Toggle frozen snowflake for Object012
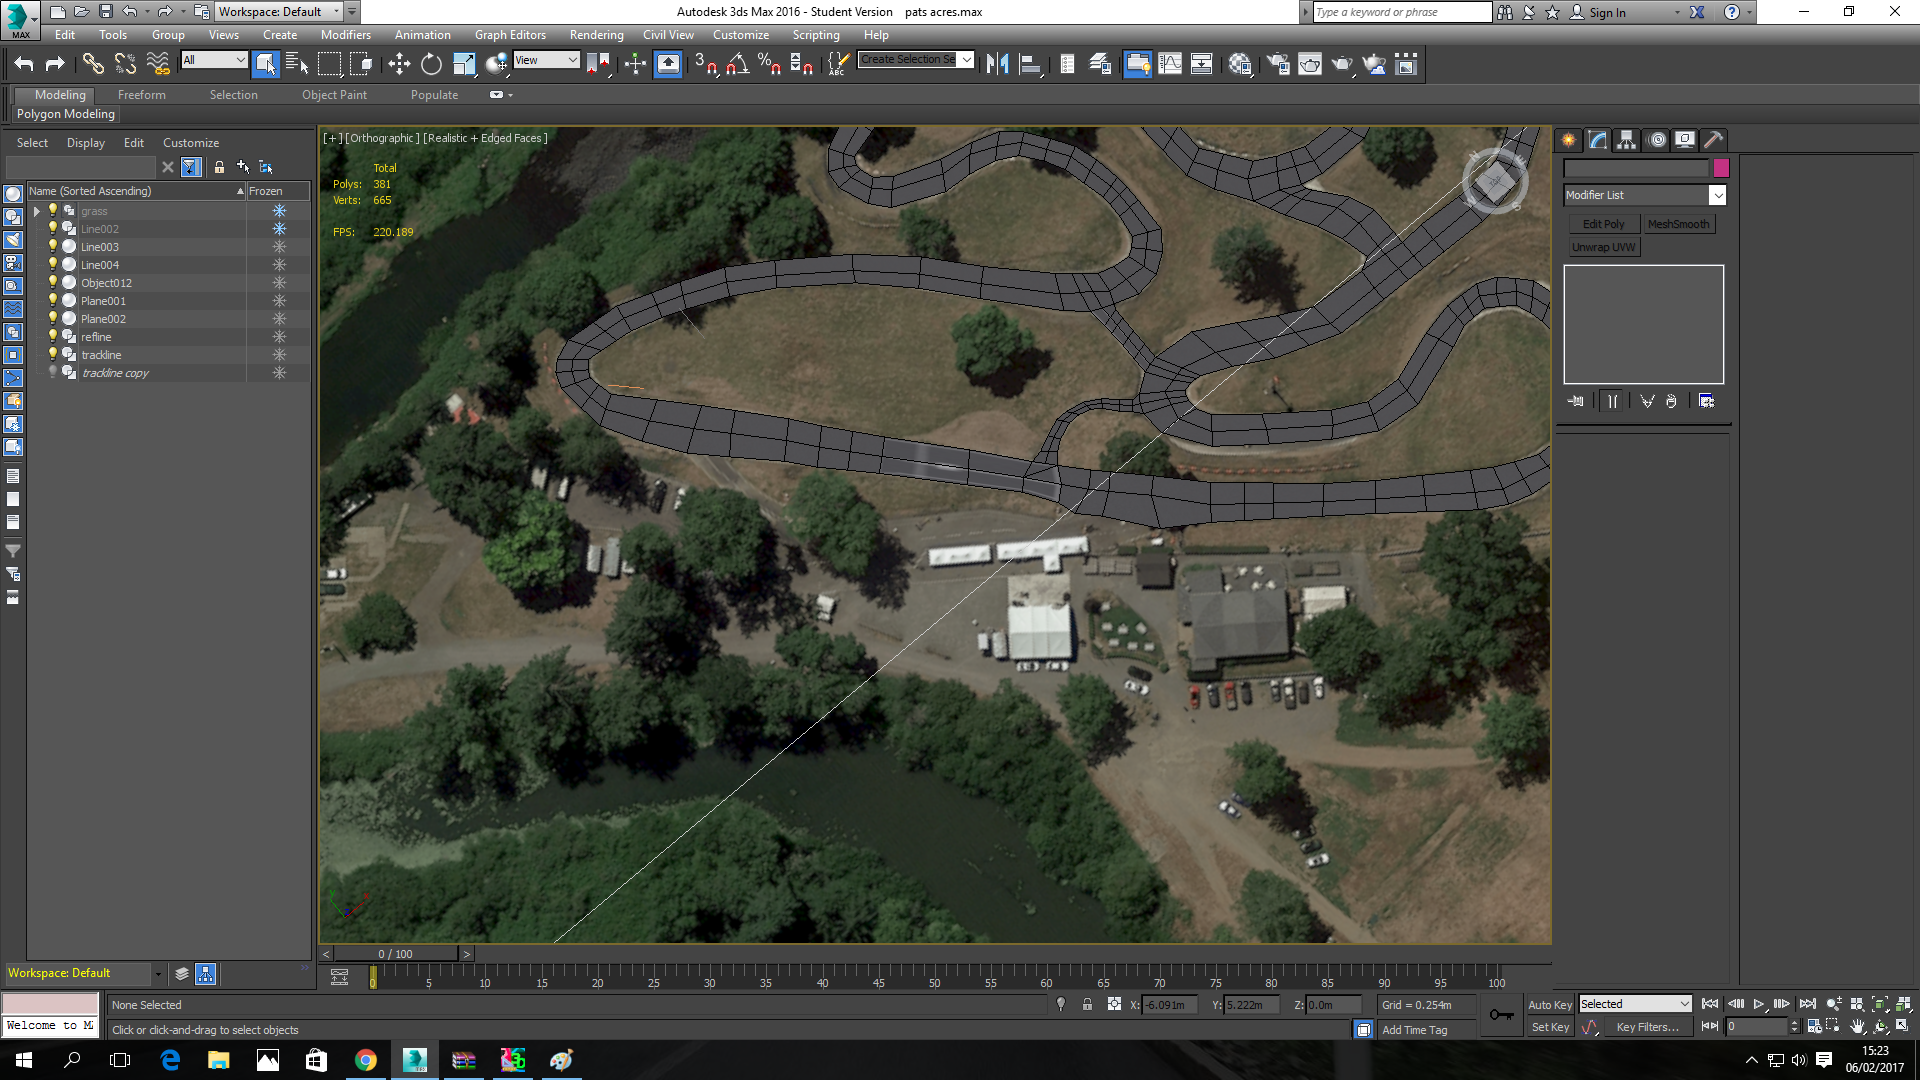 point(279,283)
